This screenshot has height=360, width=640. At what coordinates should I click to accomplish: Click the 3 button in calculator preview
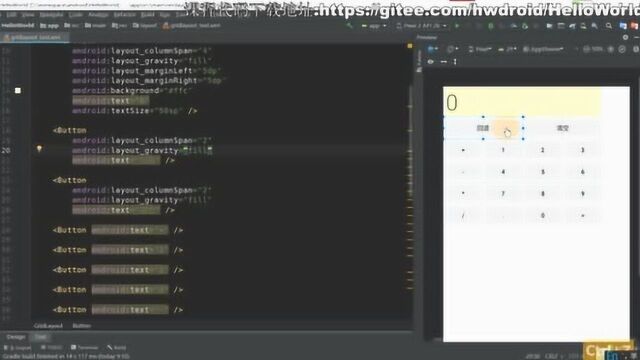click(582, 150)
